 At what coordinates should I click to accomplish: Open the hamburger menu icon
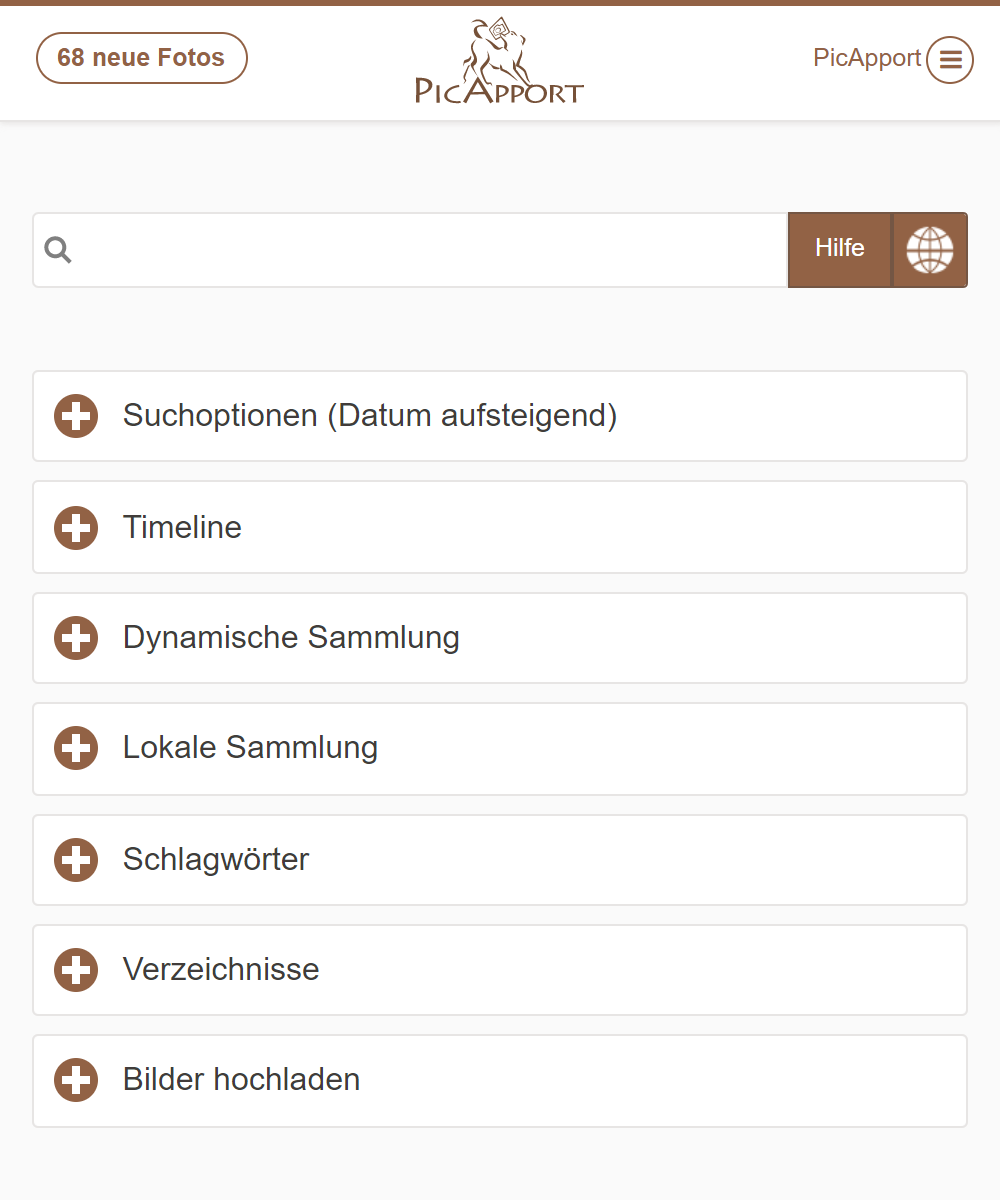point(949,60)
